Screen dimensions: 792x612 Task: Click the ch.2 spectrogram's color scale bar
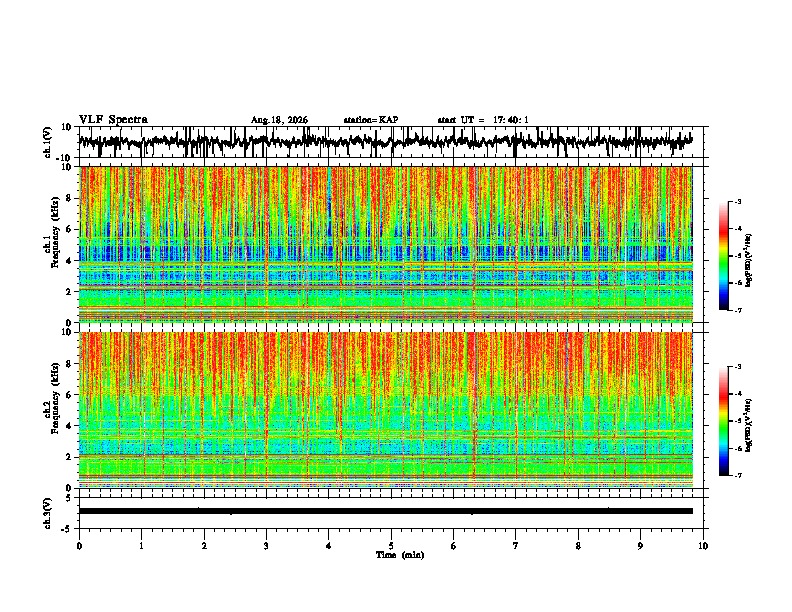pos(723,421)
